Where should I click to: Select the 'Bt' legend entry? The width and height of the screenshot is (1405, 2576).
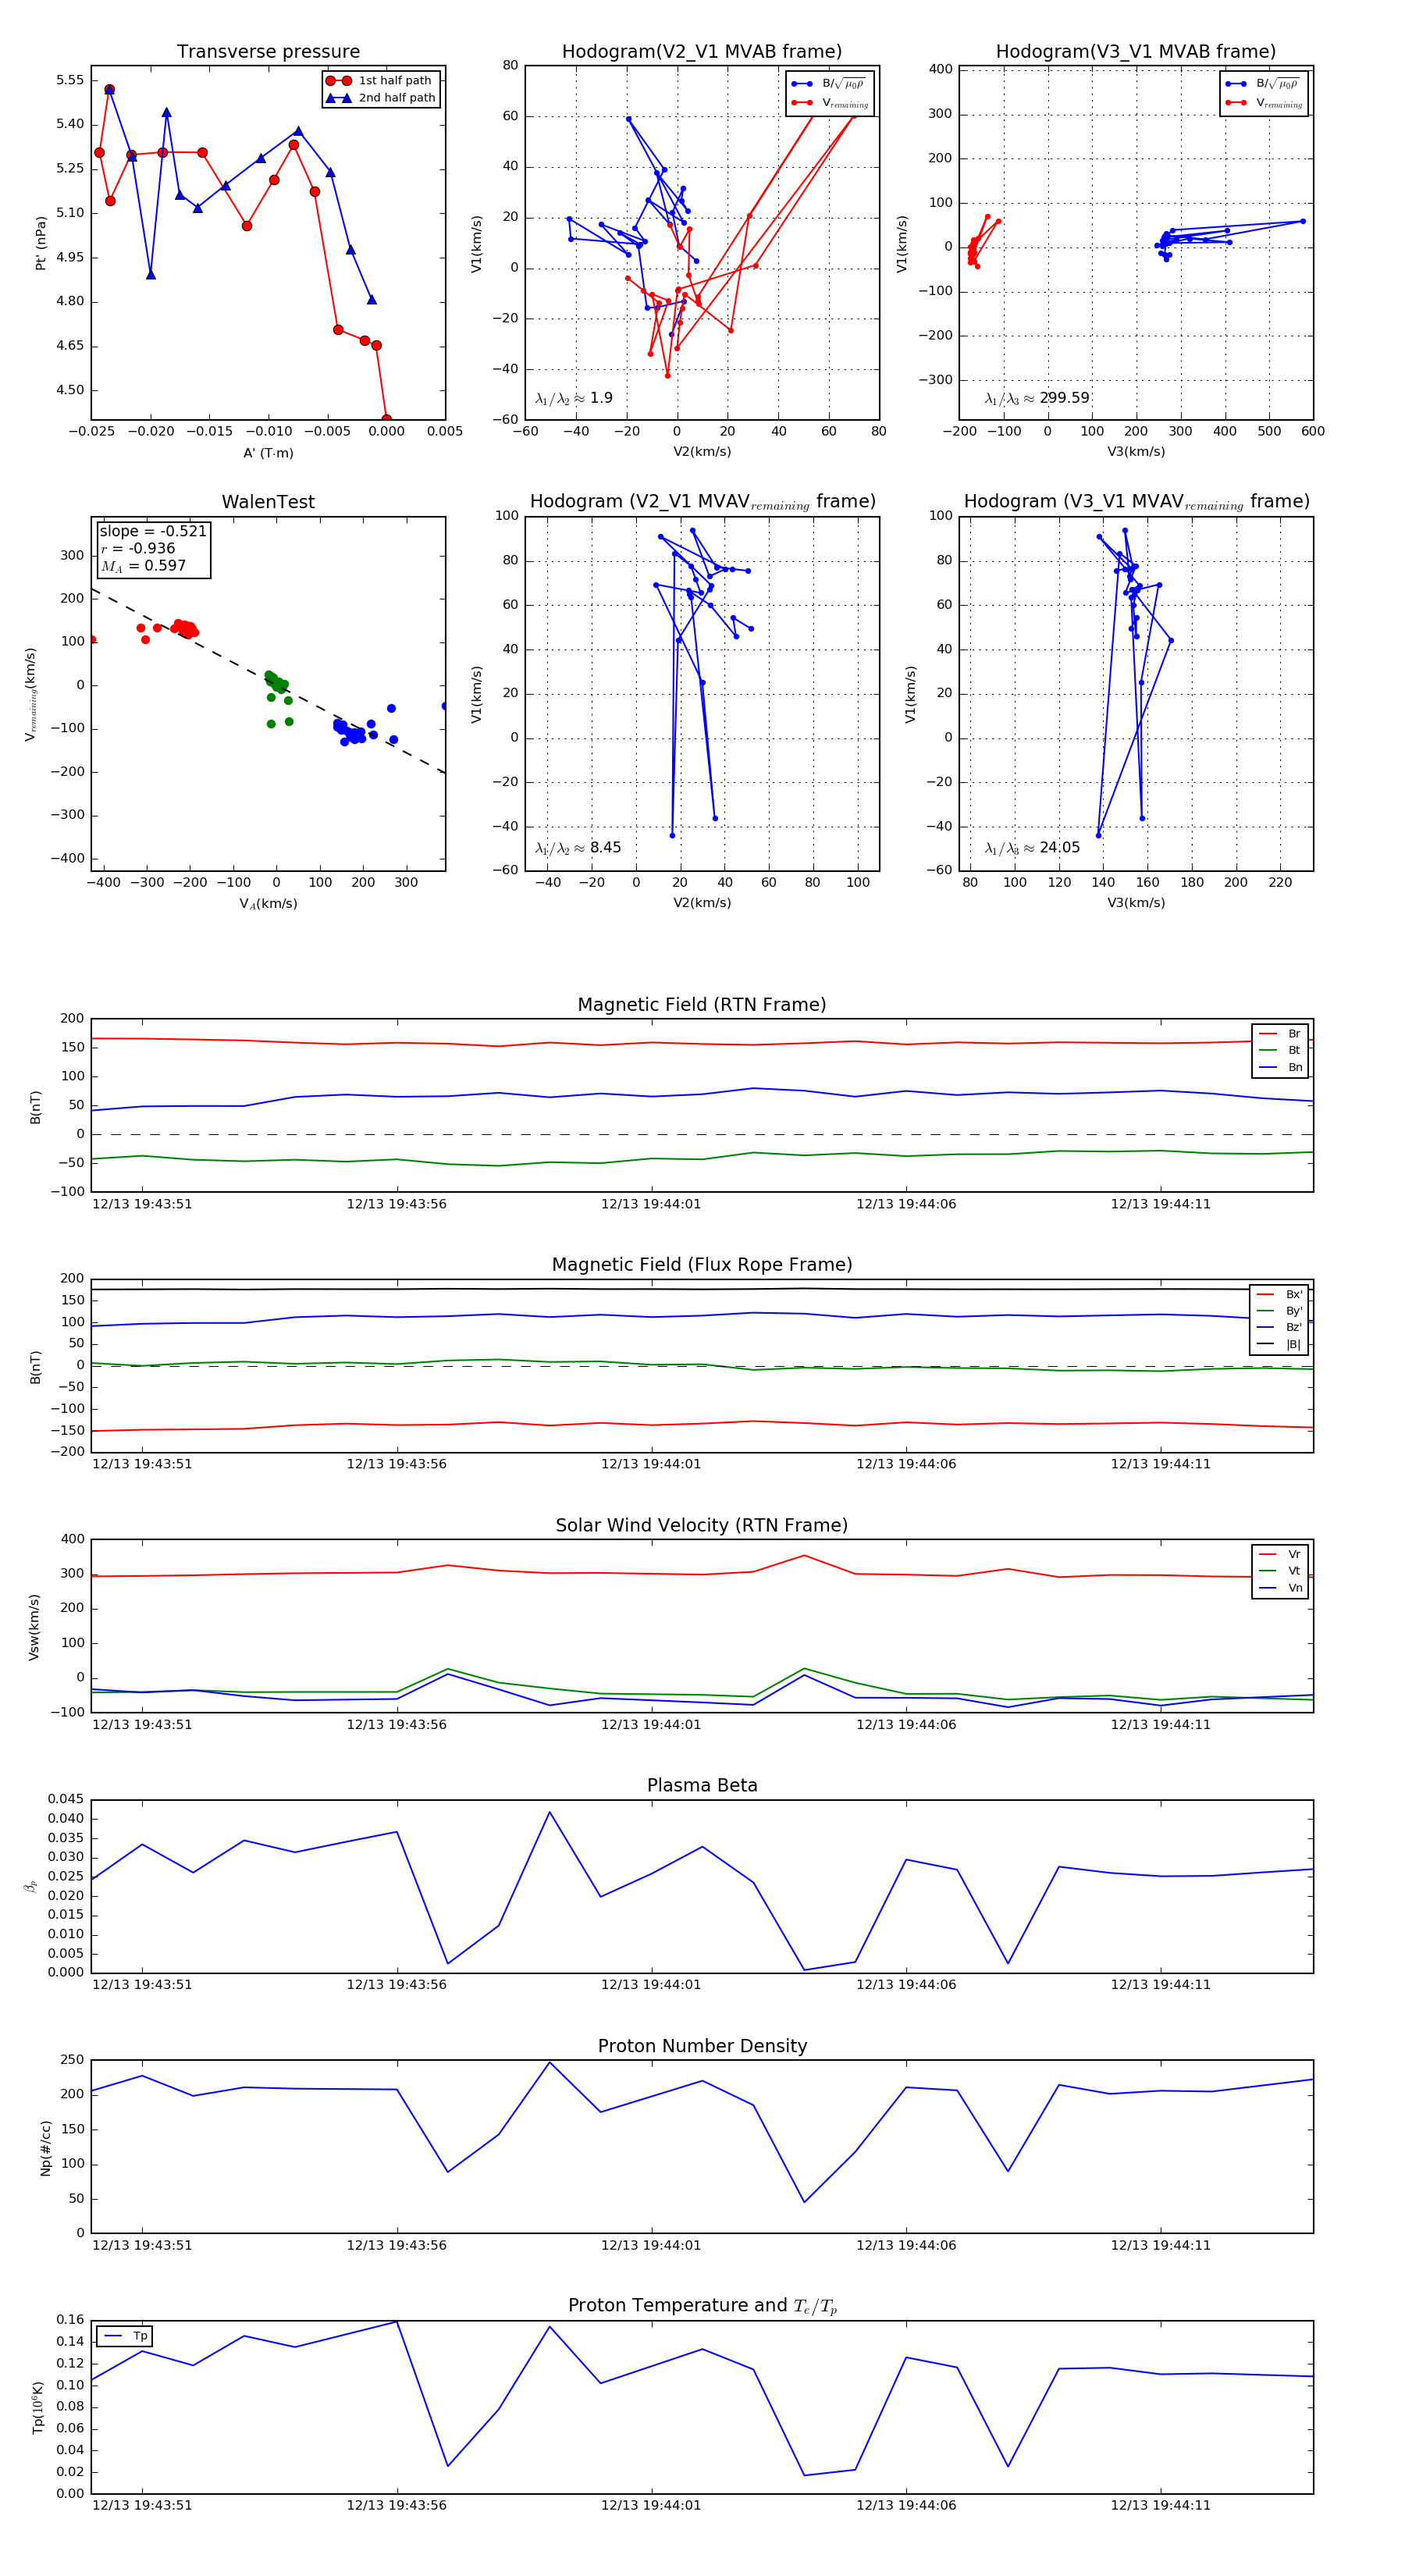[x=1280, y=1051]
